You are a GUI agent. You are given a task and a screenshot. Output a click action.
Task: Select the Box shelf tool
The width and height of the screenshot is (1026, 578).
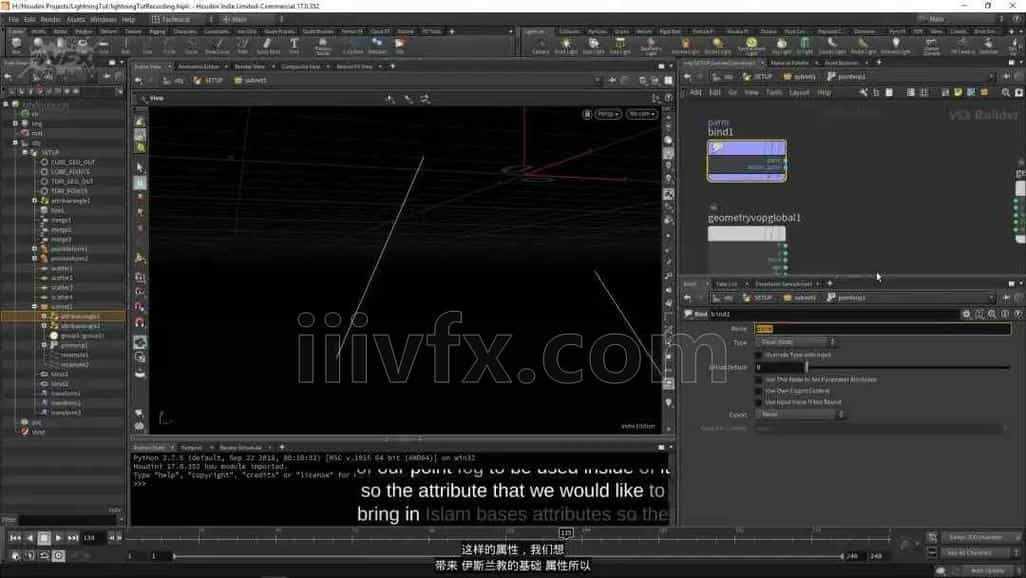point(16,45)
